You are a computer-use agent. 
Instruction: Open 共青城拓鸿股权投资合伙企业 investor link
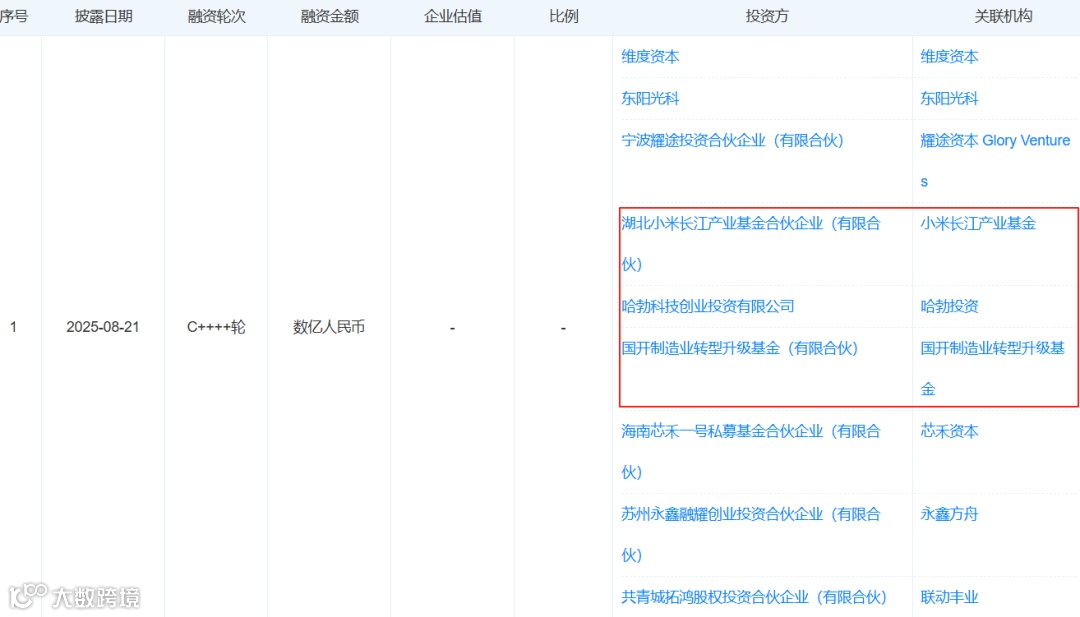point(754,597)
